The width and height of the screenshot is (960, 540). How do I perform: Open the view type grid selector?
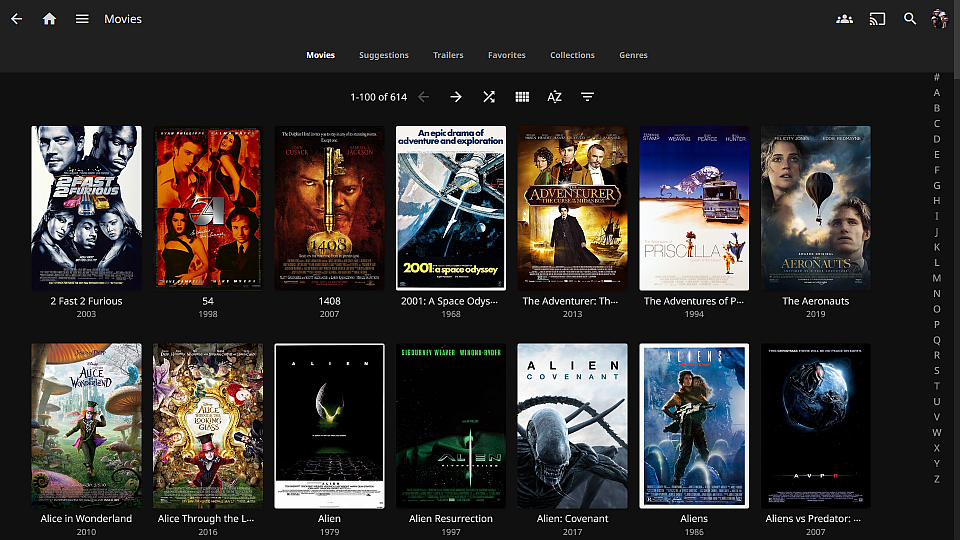tap(522, 97)
